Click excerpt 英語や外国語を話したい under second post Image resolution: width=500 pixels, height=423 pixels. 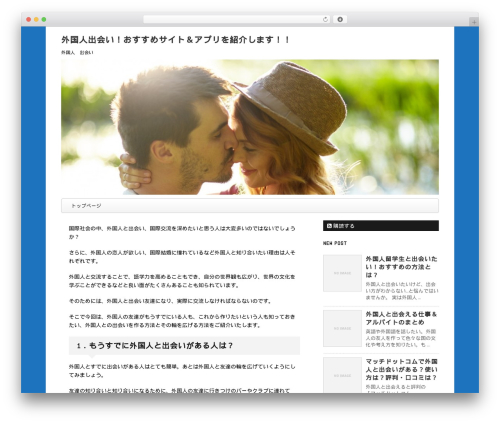coord(401,338)
